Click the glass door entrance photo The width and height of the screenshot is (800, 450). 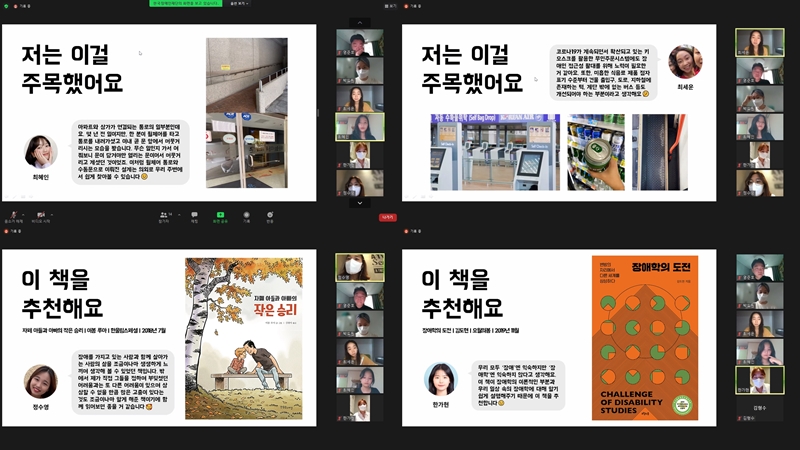coord(247,151)
